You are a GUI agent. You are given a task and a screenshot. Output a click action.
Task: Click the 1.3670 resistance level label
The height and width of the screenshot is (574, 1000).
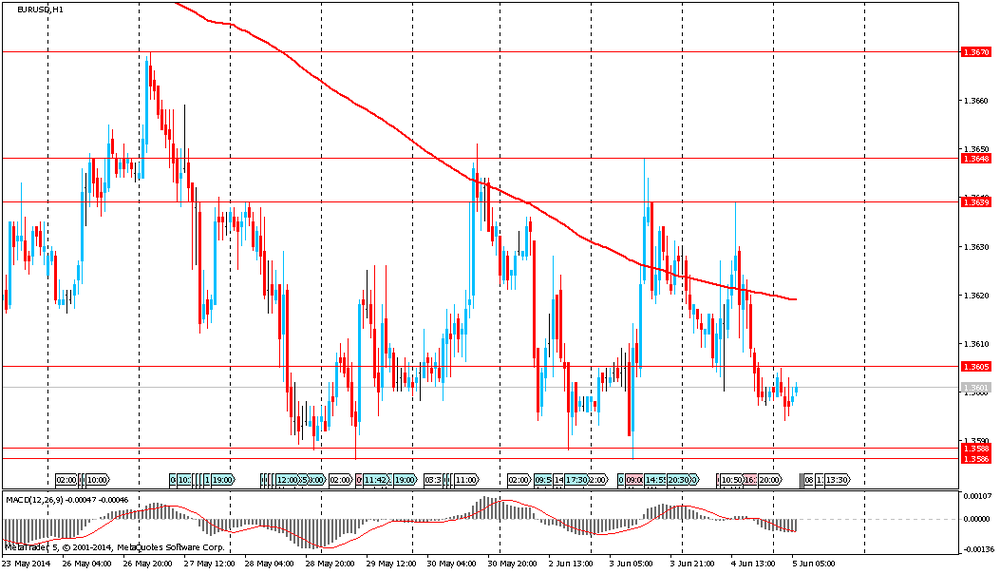coord(975,51)
